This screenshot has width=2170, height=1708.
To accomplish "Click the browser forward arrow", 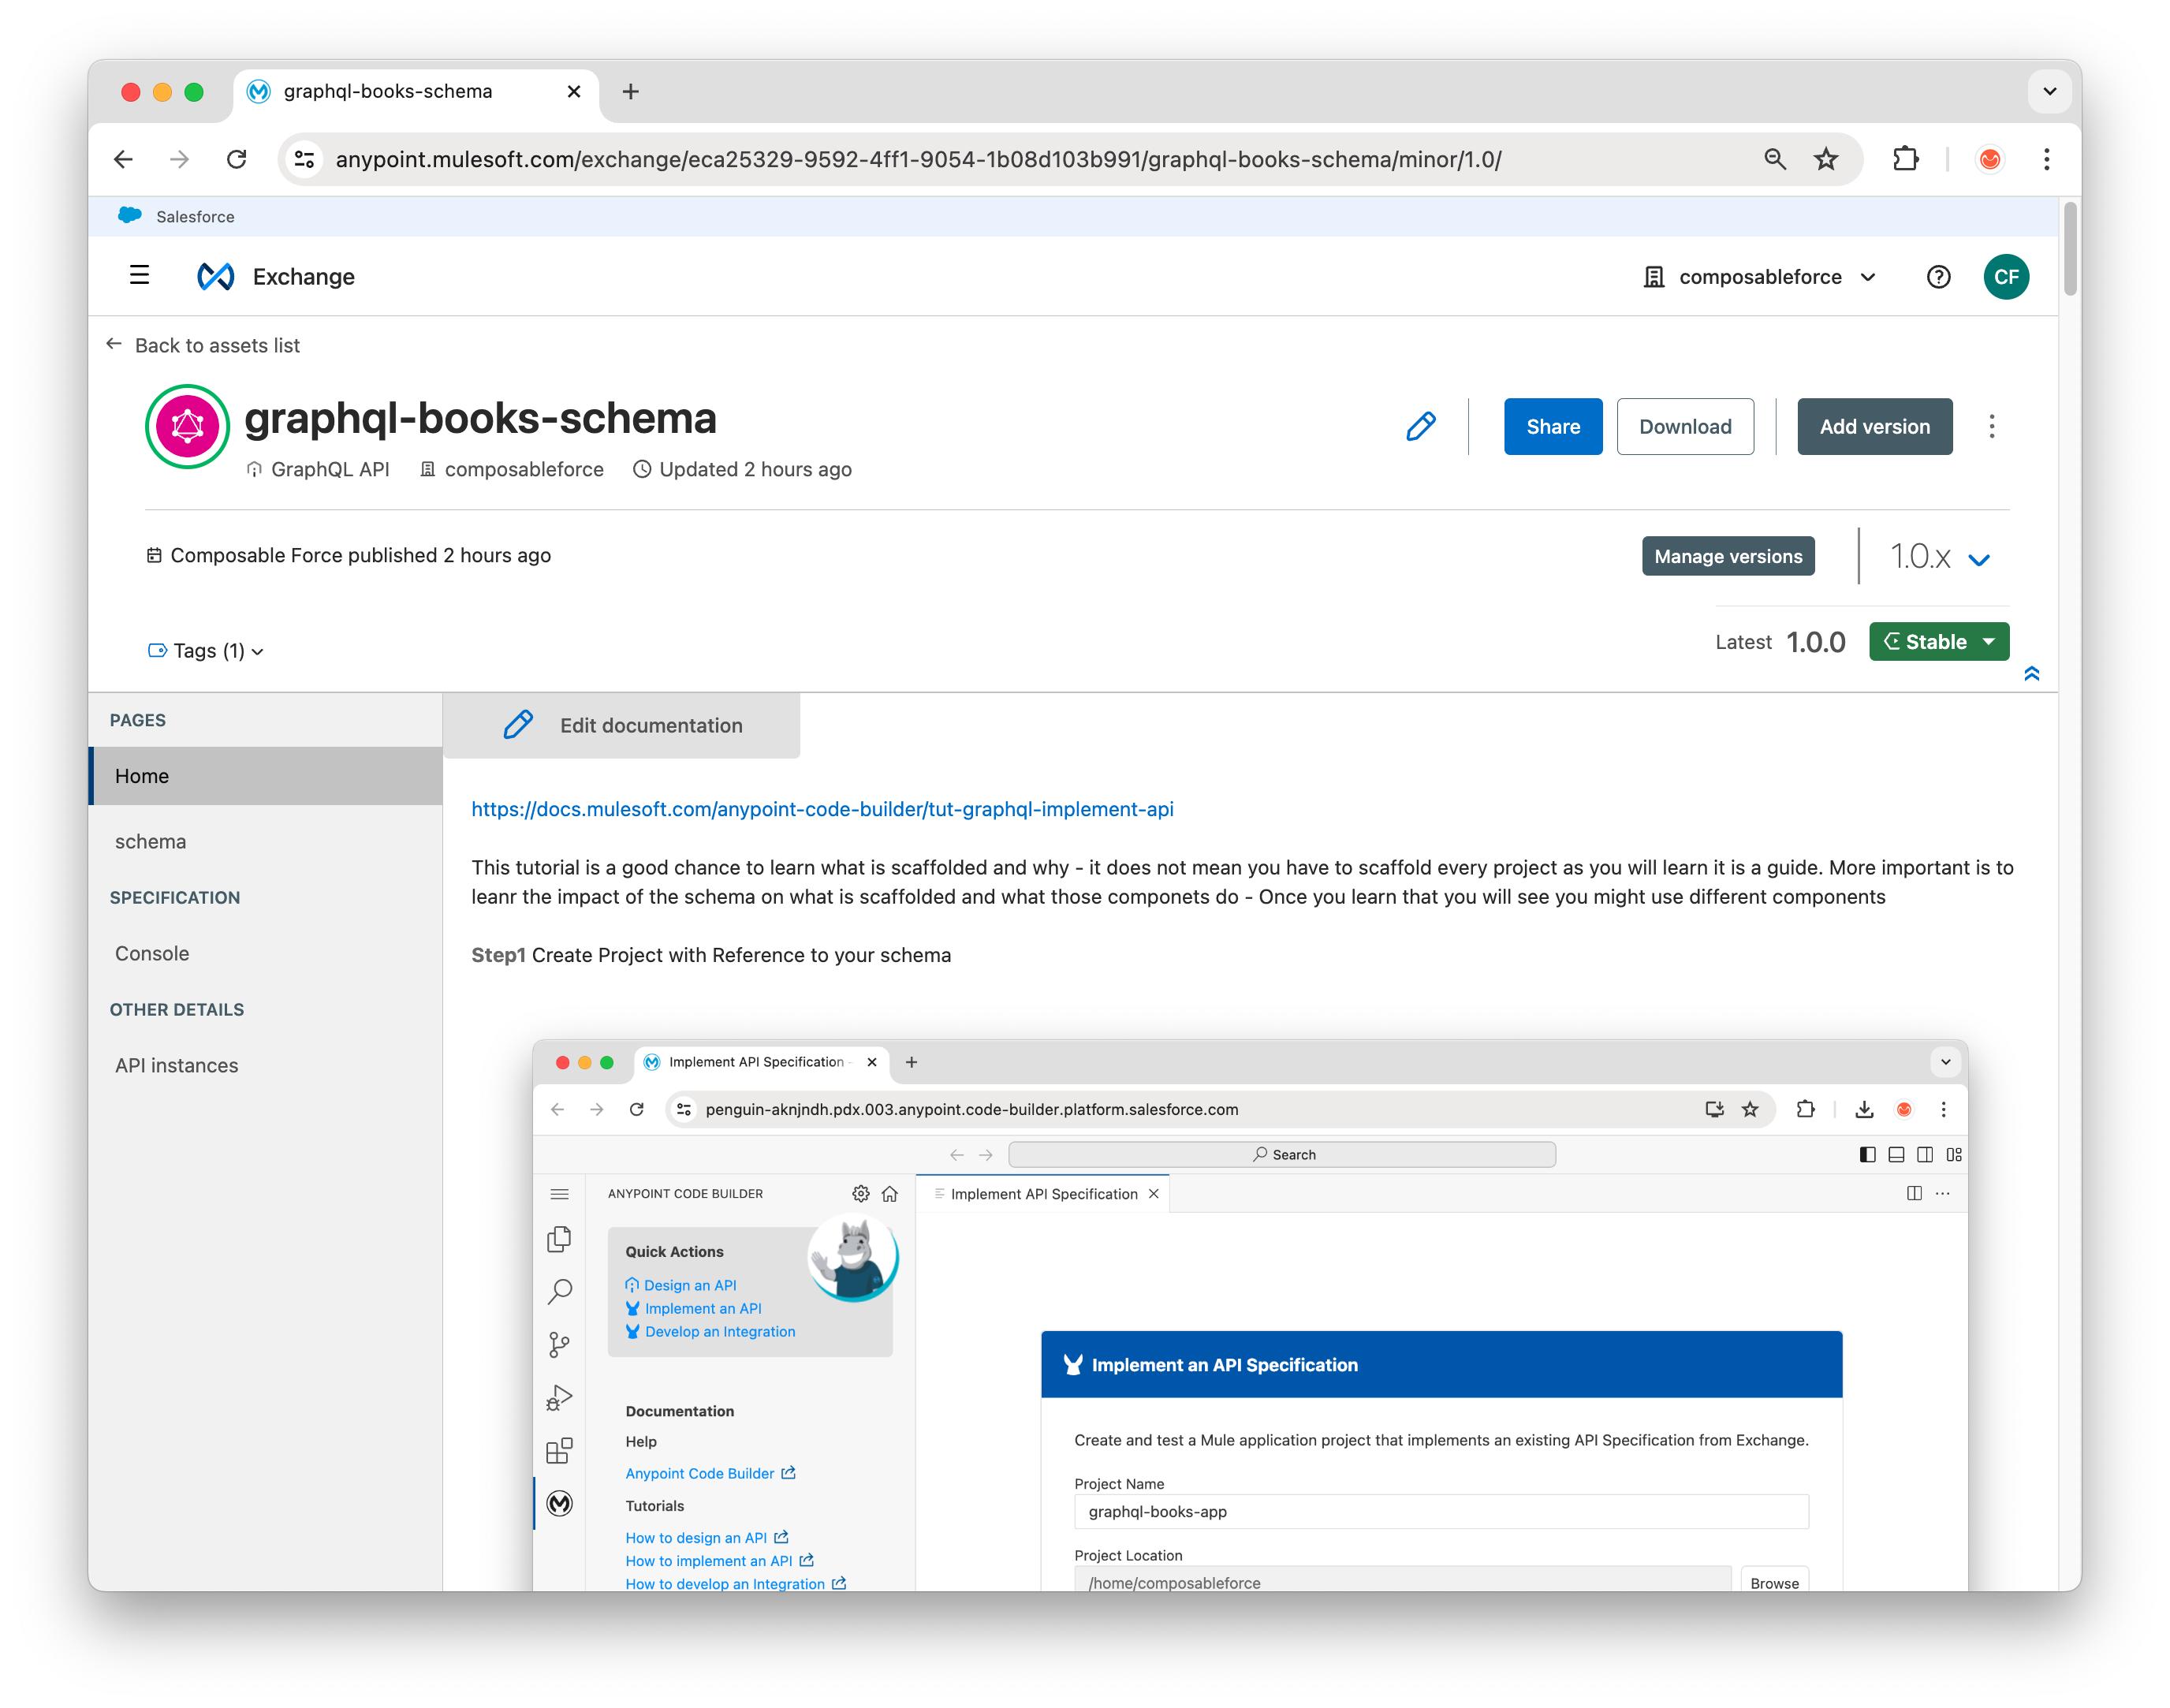I will click(x=179, y=159).
